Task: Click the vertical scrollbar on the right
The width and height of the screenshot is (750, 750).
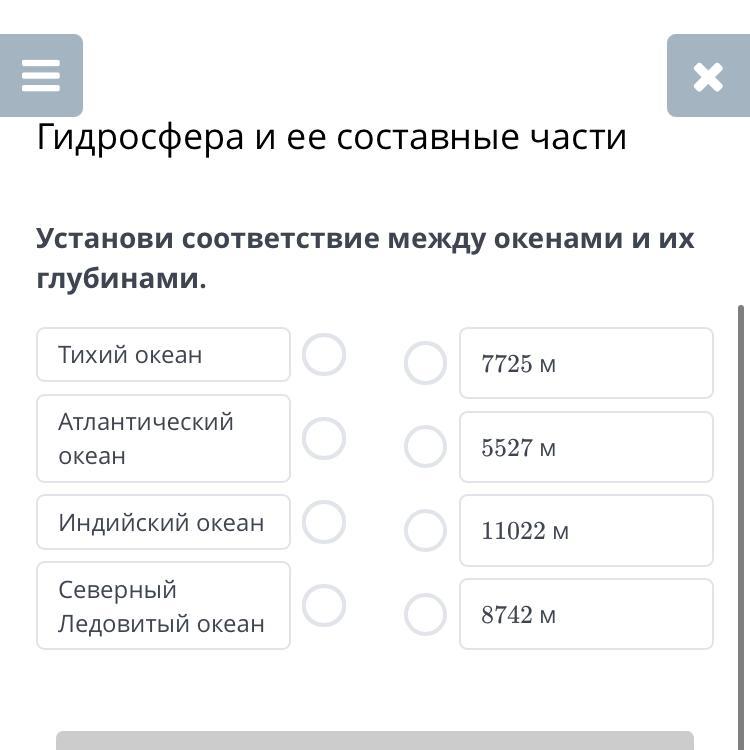Action: [x=741, y=500]
